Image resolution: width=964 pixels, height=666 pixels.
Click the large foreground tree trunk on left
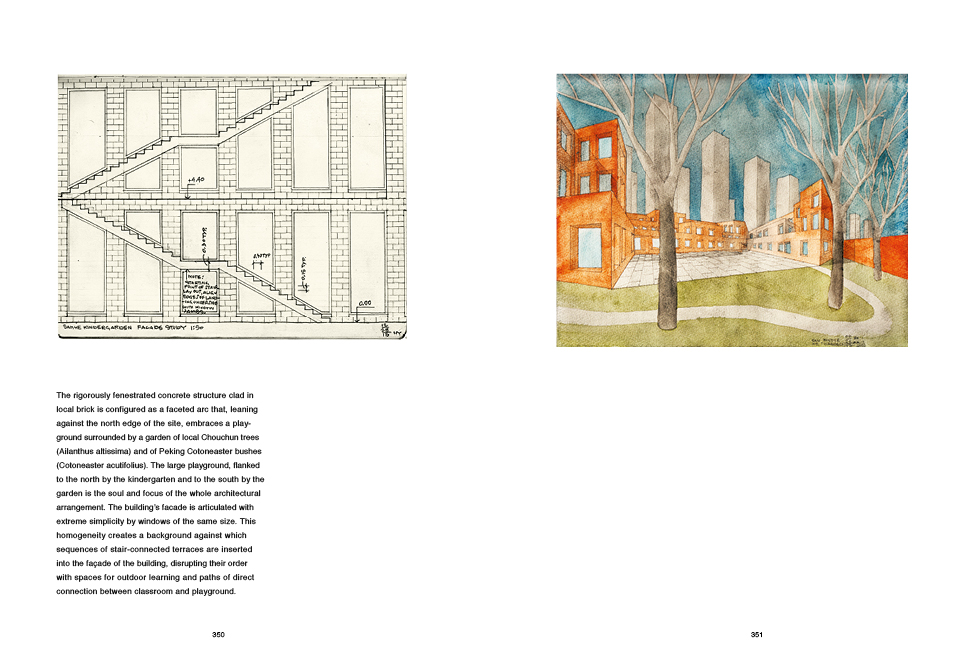tap(669, 270)
